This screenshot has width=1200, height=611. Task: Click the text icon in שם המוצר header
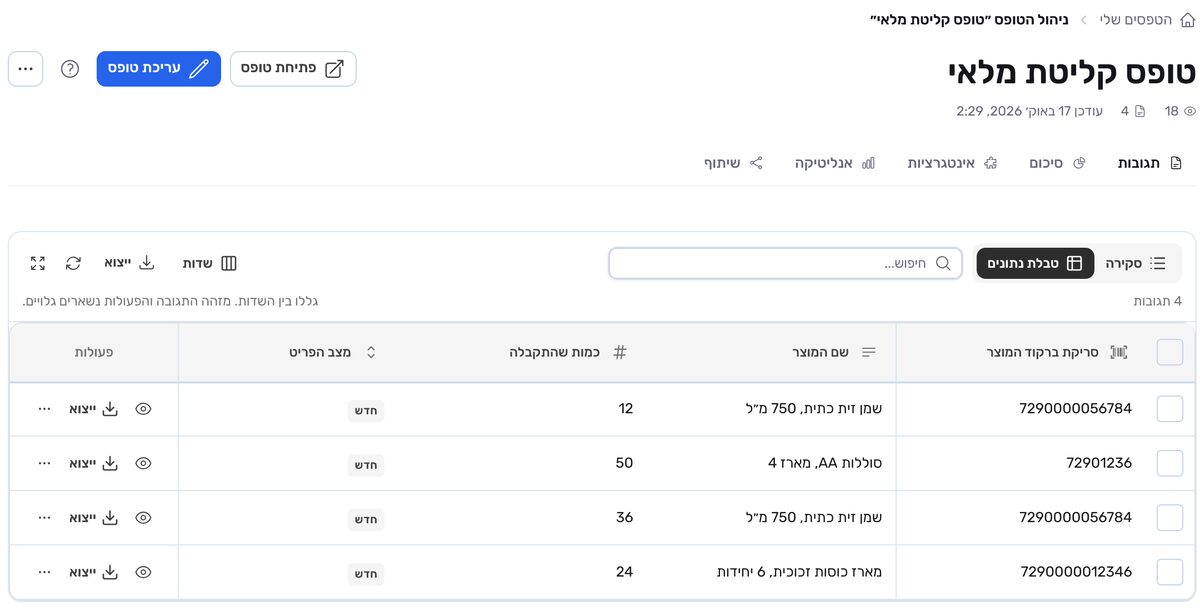pos(869,352)
